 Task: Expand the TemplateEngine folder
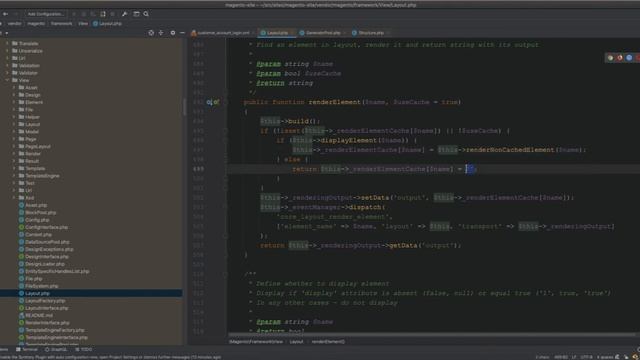(14, 176)
